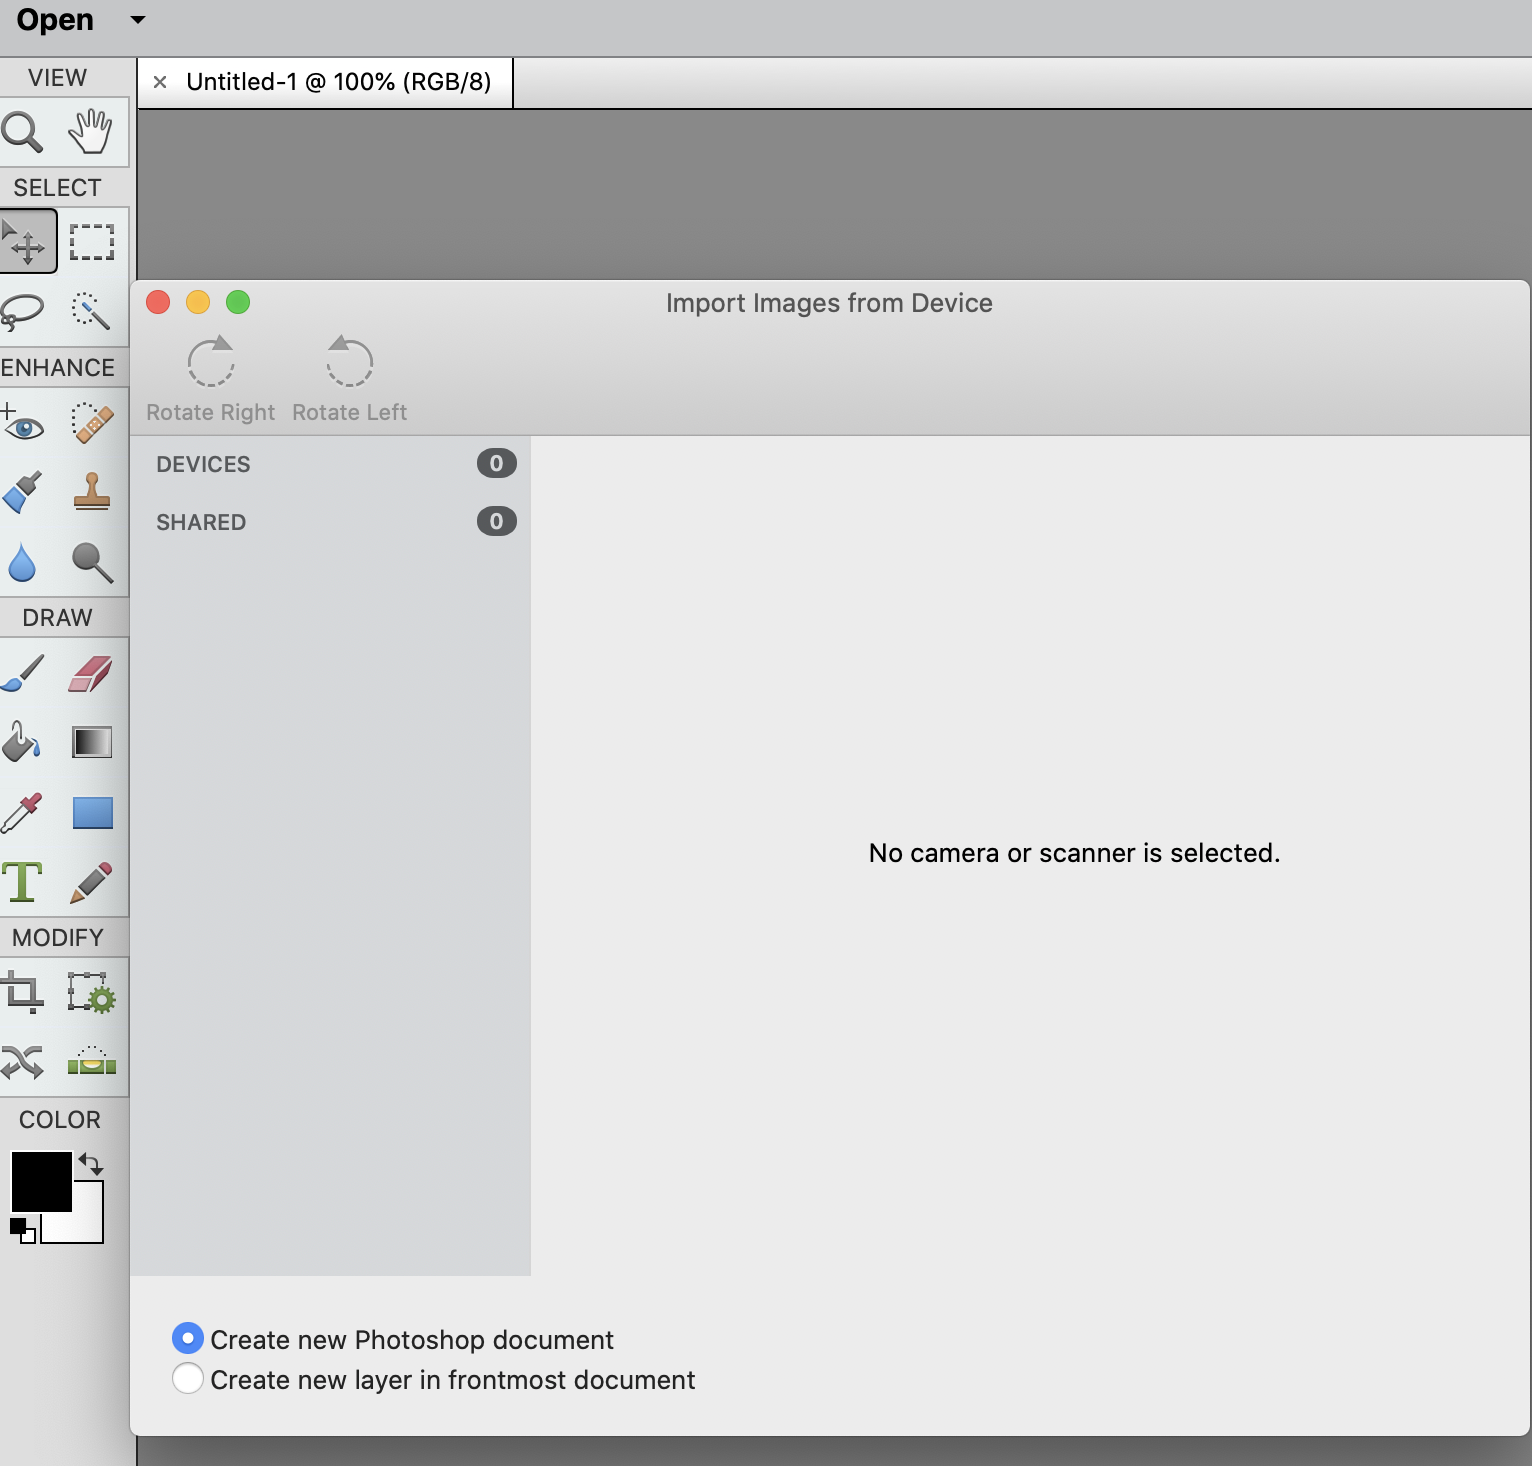
Task: Choose Create new Photoshop document option
Action: click(x=188, y=1338)
